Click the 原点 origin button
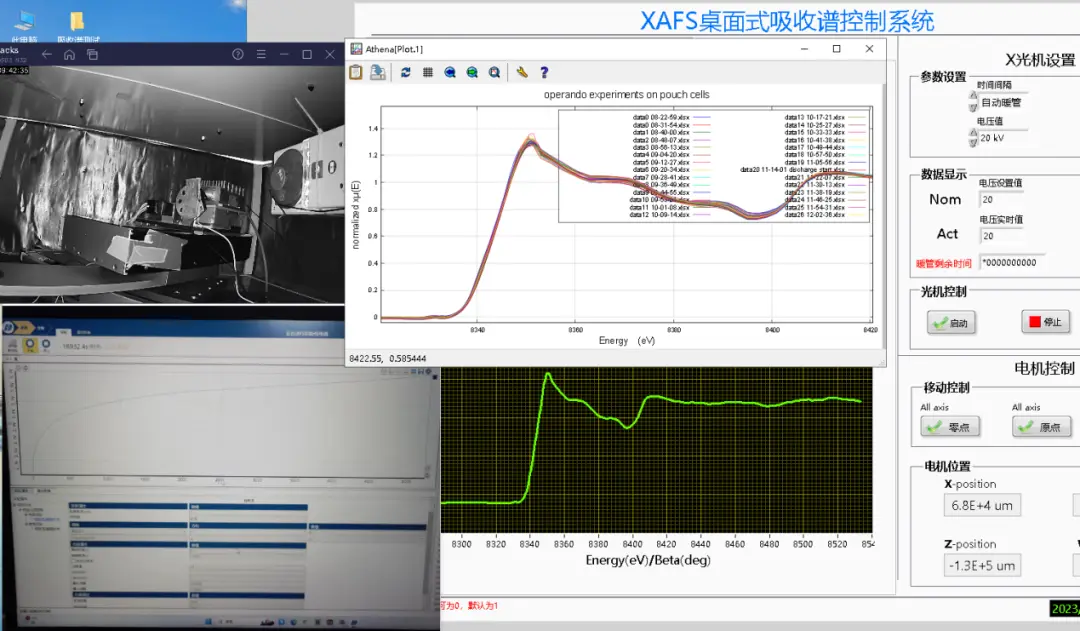 tap(1041, 427)
